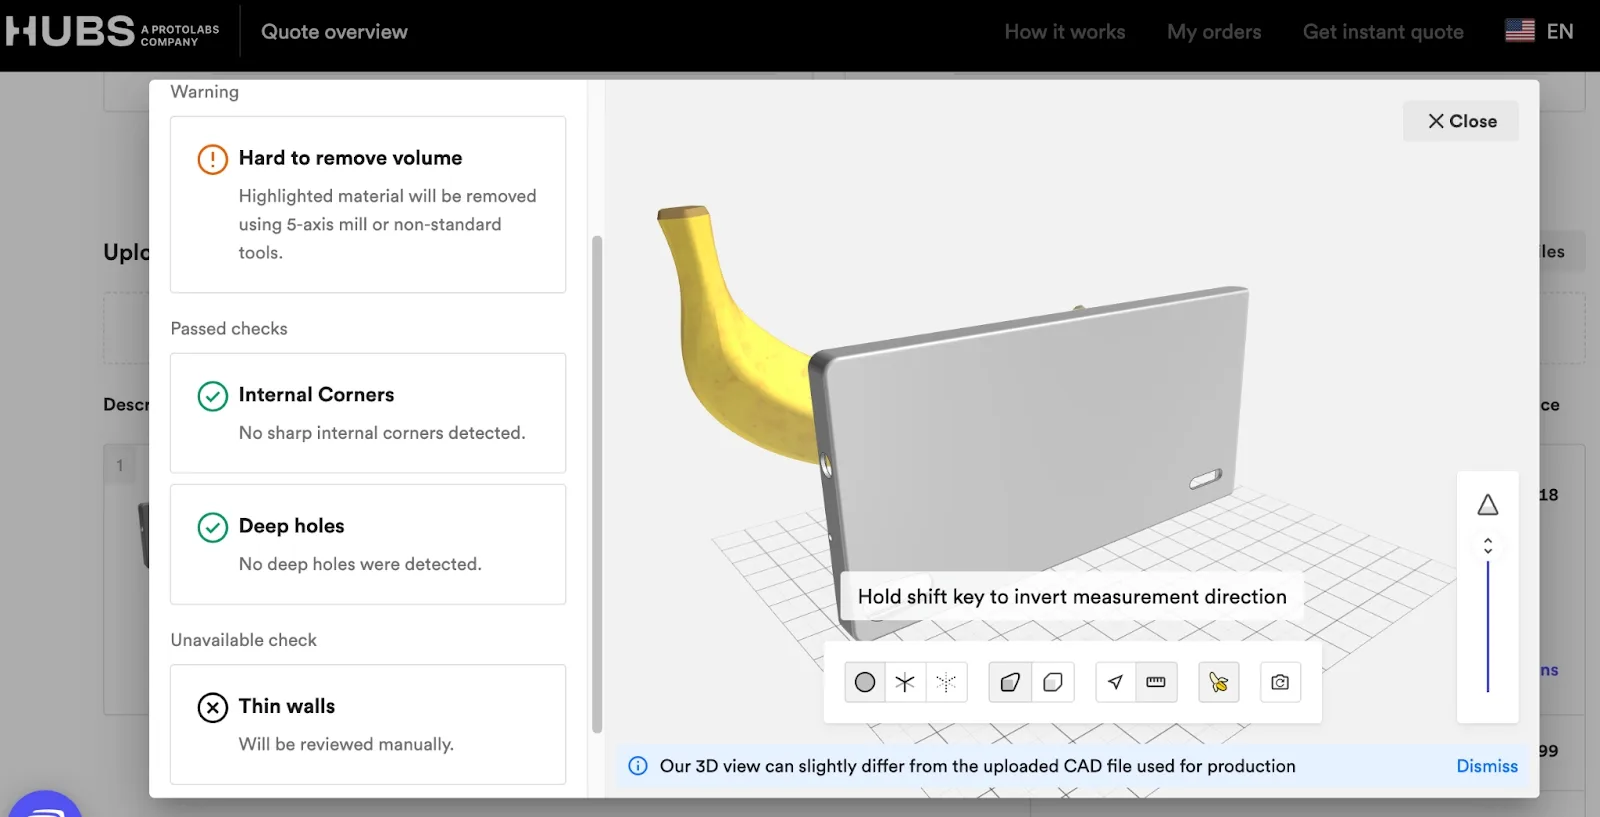Click the blue vertical slider track
The image size is (1600, 817).
coord(1488,627)
